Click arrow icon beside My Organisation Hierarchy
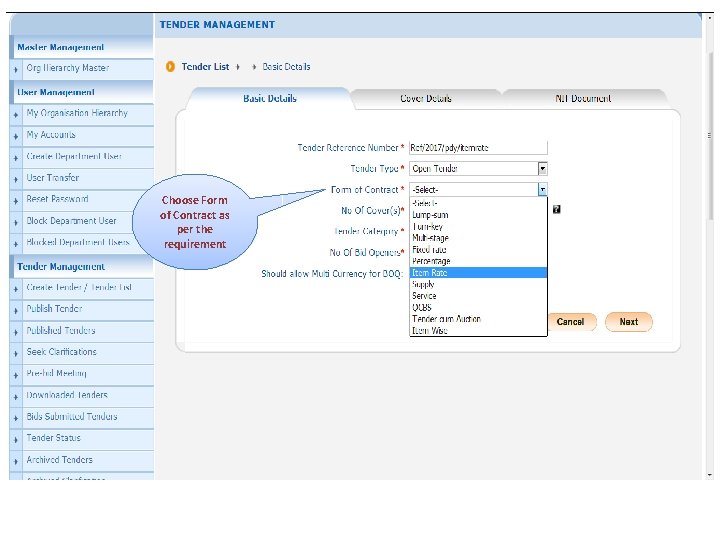The width and height of the screenshot is (720, 540). 16,115
